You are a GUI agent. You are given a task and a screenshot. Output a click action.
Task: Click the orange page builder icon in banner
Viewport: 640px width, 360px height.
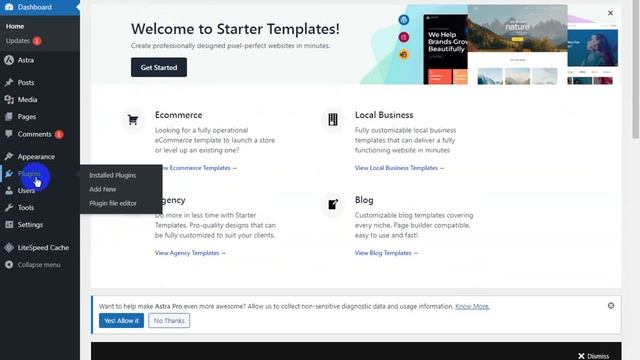pyautogui.click(x=404, y=54)
